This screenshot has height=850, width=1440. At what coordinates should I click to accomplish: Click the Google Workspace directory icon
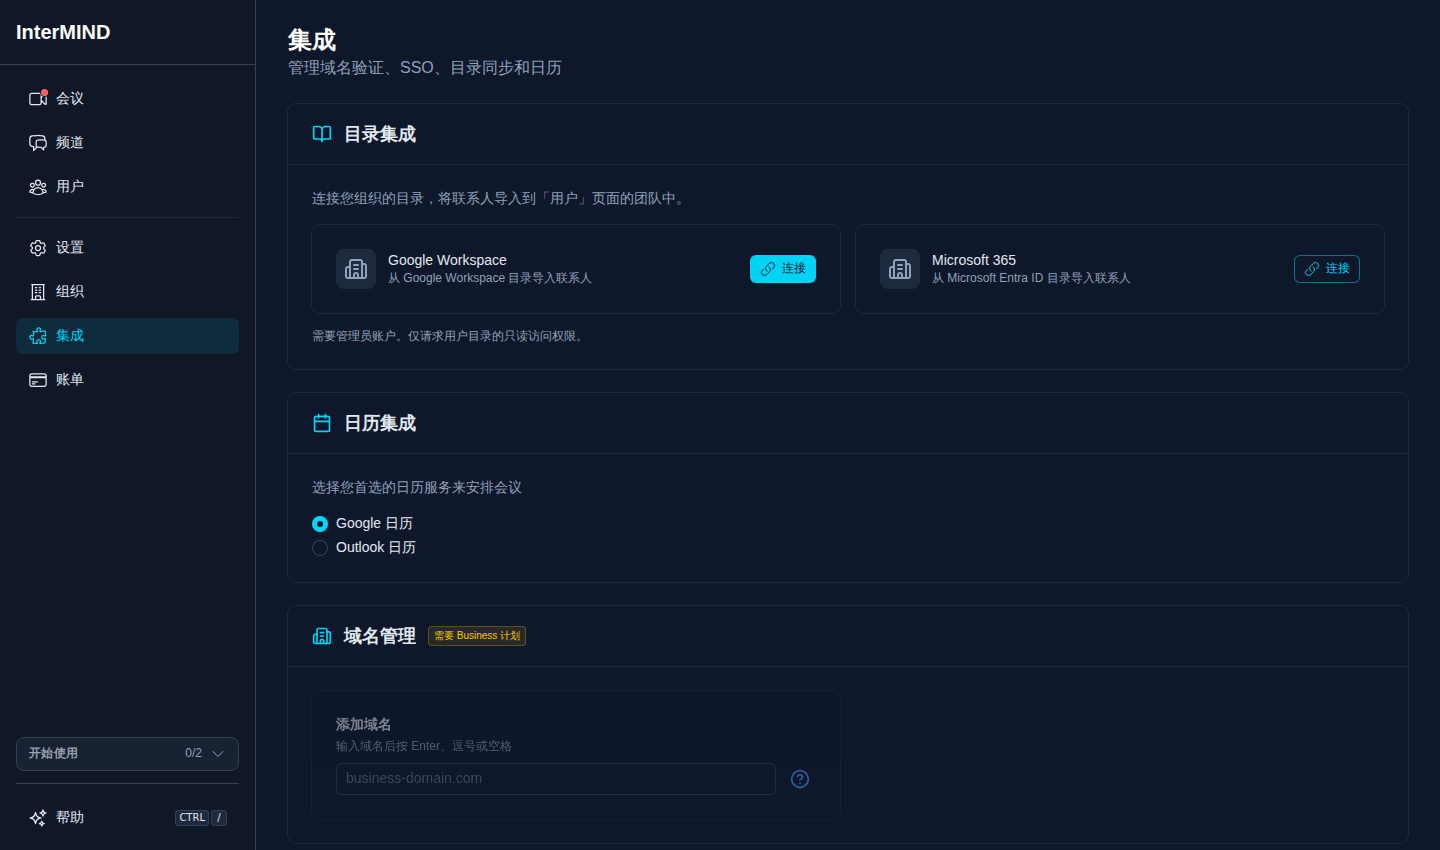click(356, 269)
